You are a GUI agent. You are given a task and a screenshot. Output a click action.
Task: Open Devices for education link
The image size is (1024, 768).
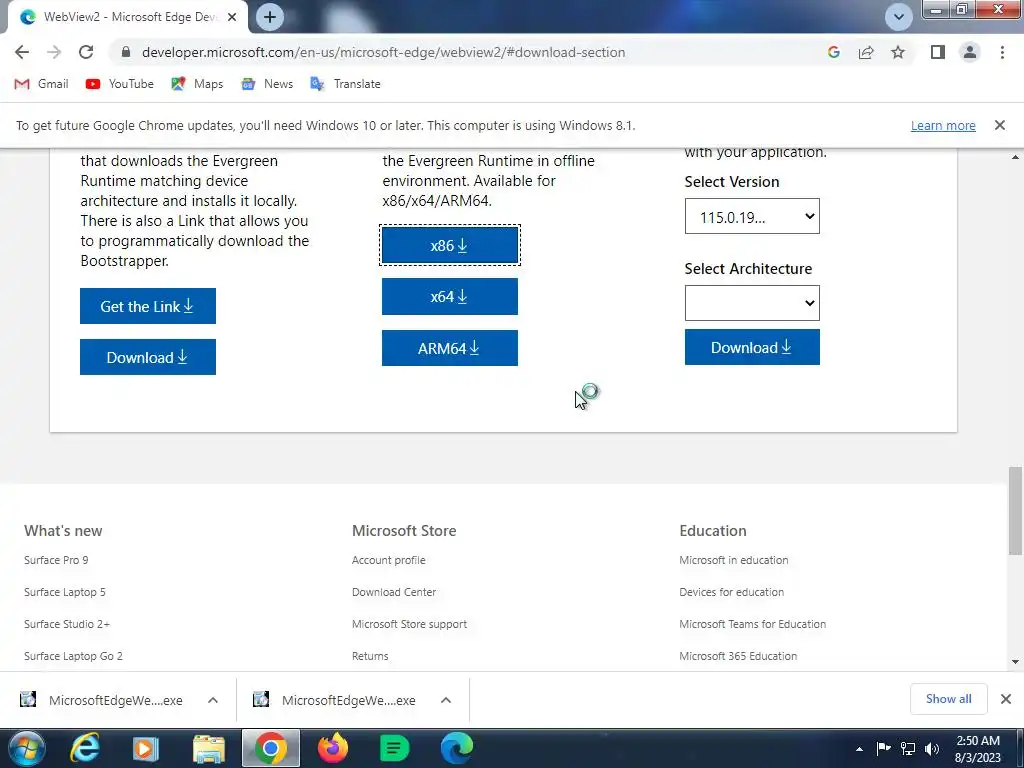(731, 592)
